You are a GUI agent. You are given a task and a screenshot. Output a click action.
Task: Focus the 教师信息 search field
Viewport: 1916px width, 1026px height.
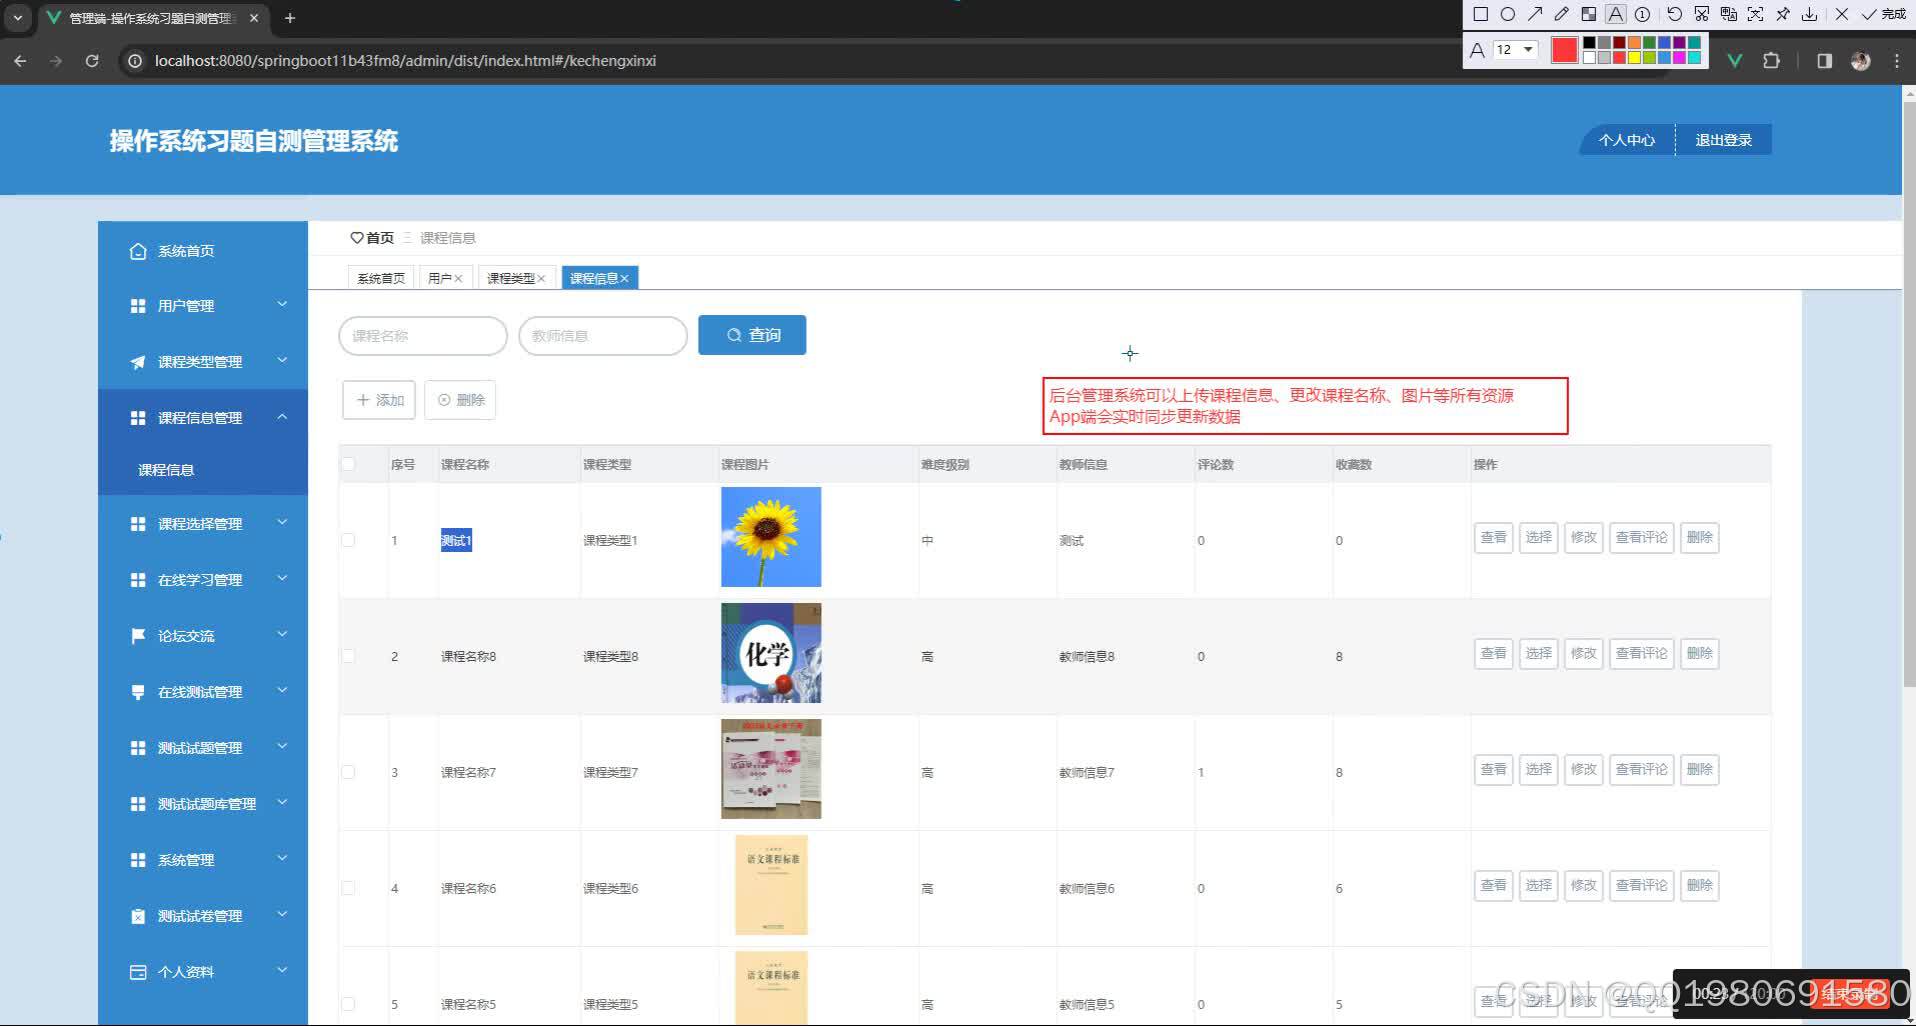(603, 336)
